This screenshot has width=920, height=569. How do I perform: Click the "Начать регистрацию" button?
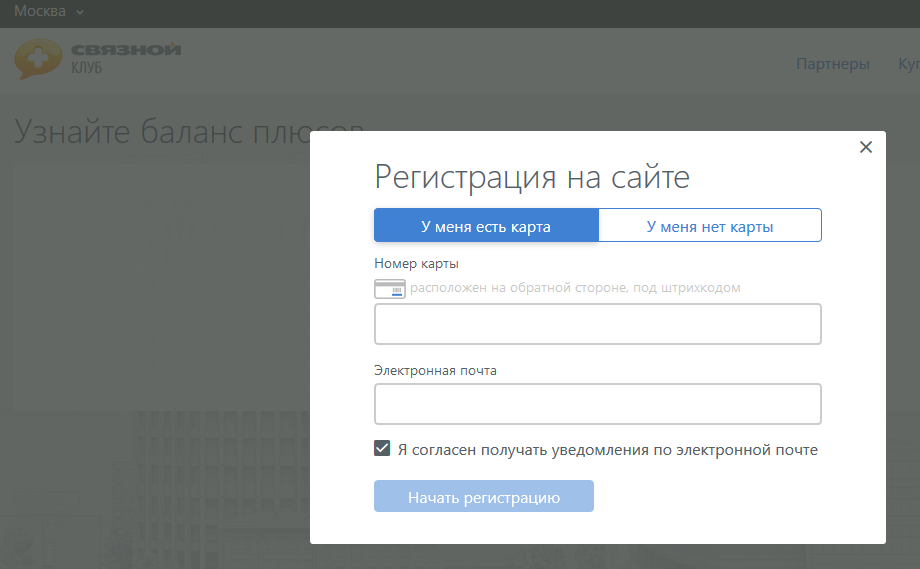coord(484,496)
